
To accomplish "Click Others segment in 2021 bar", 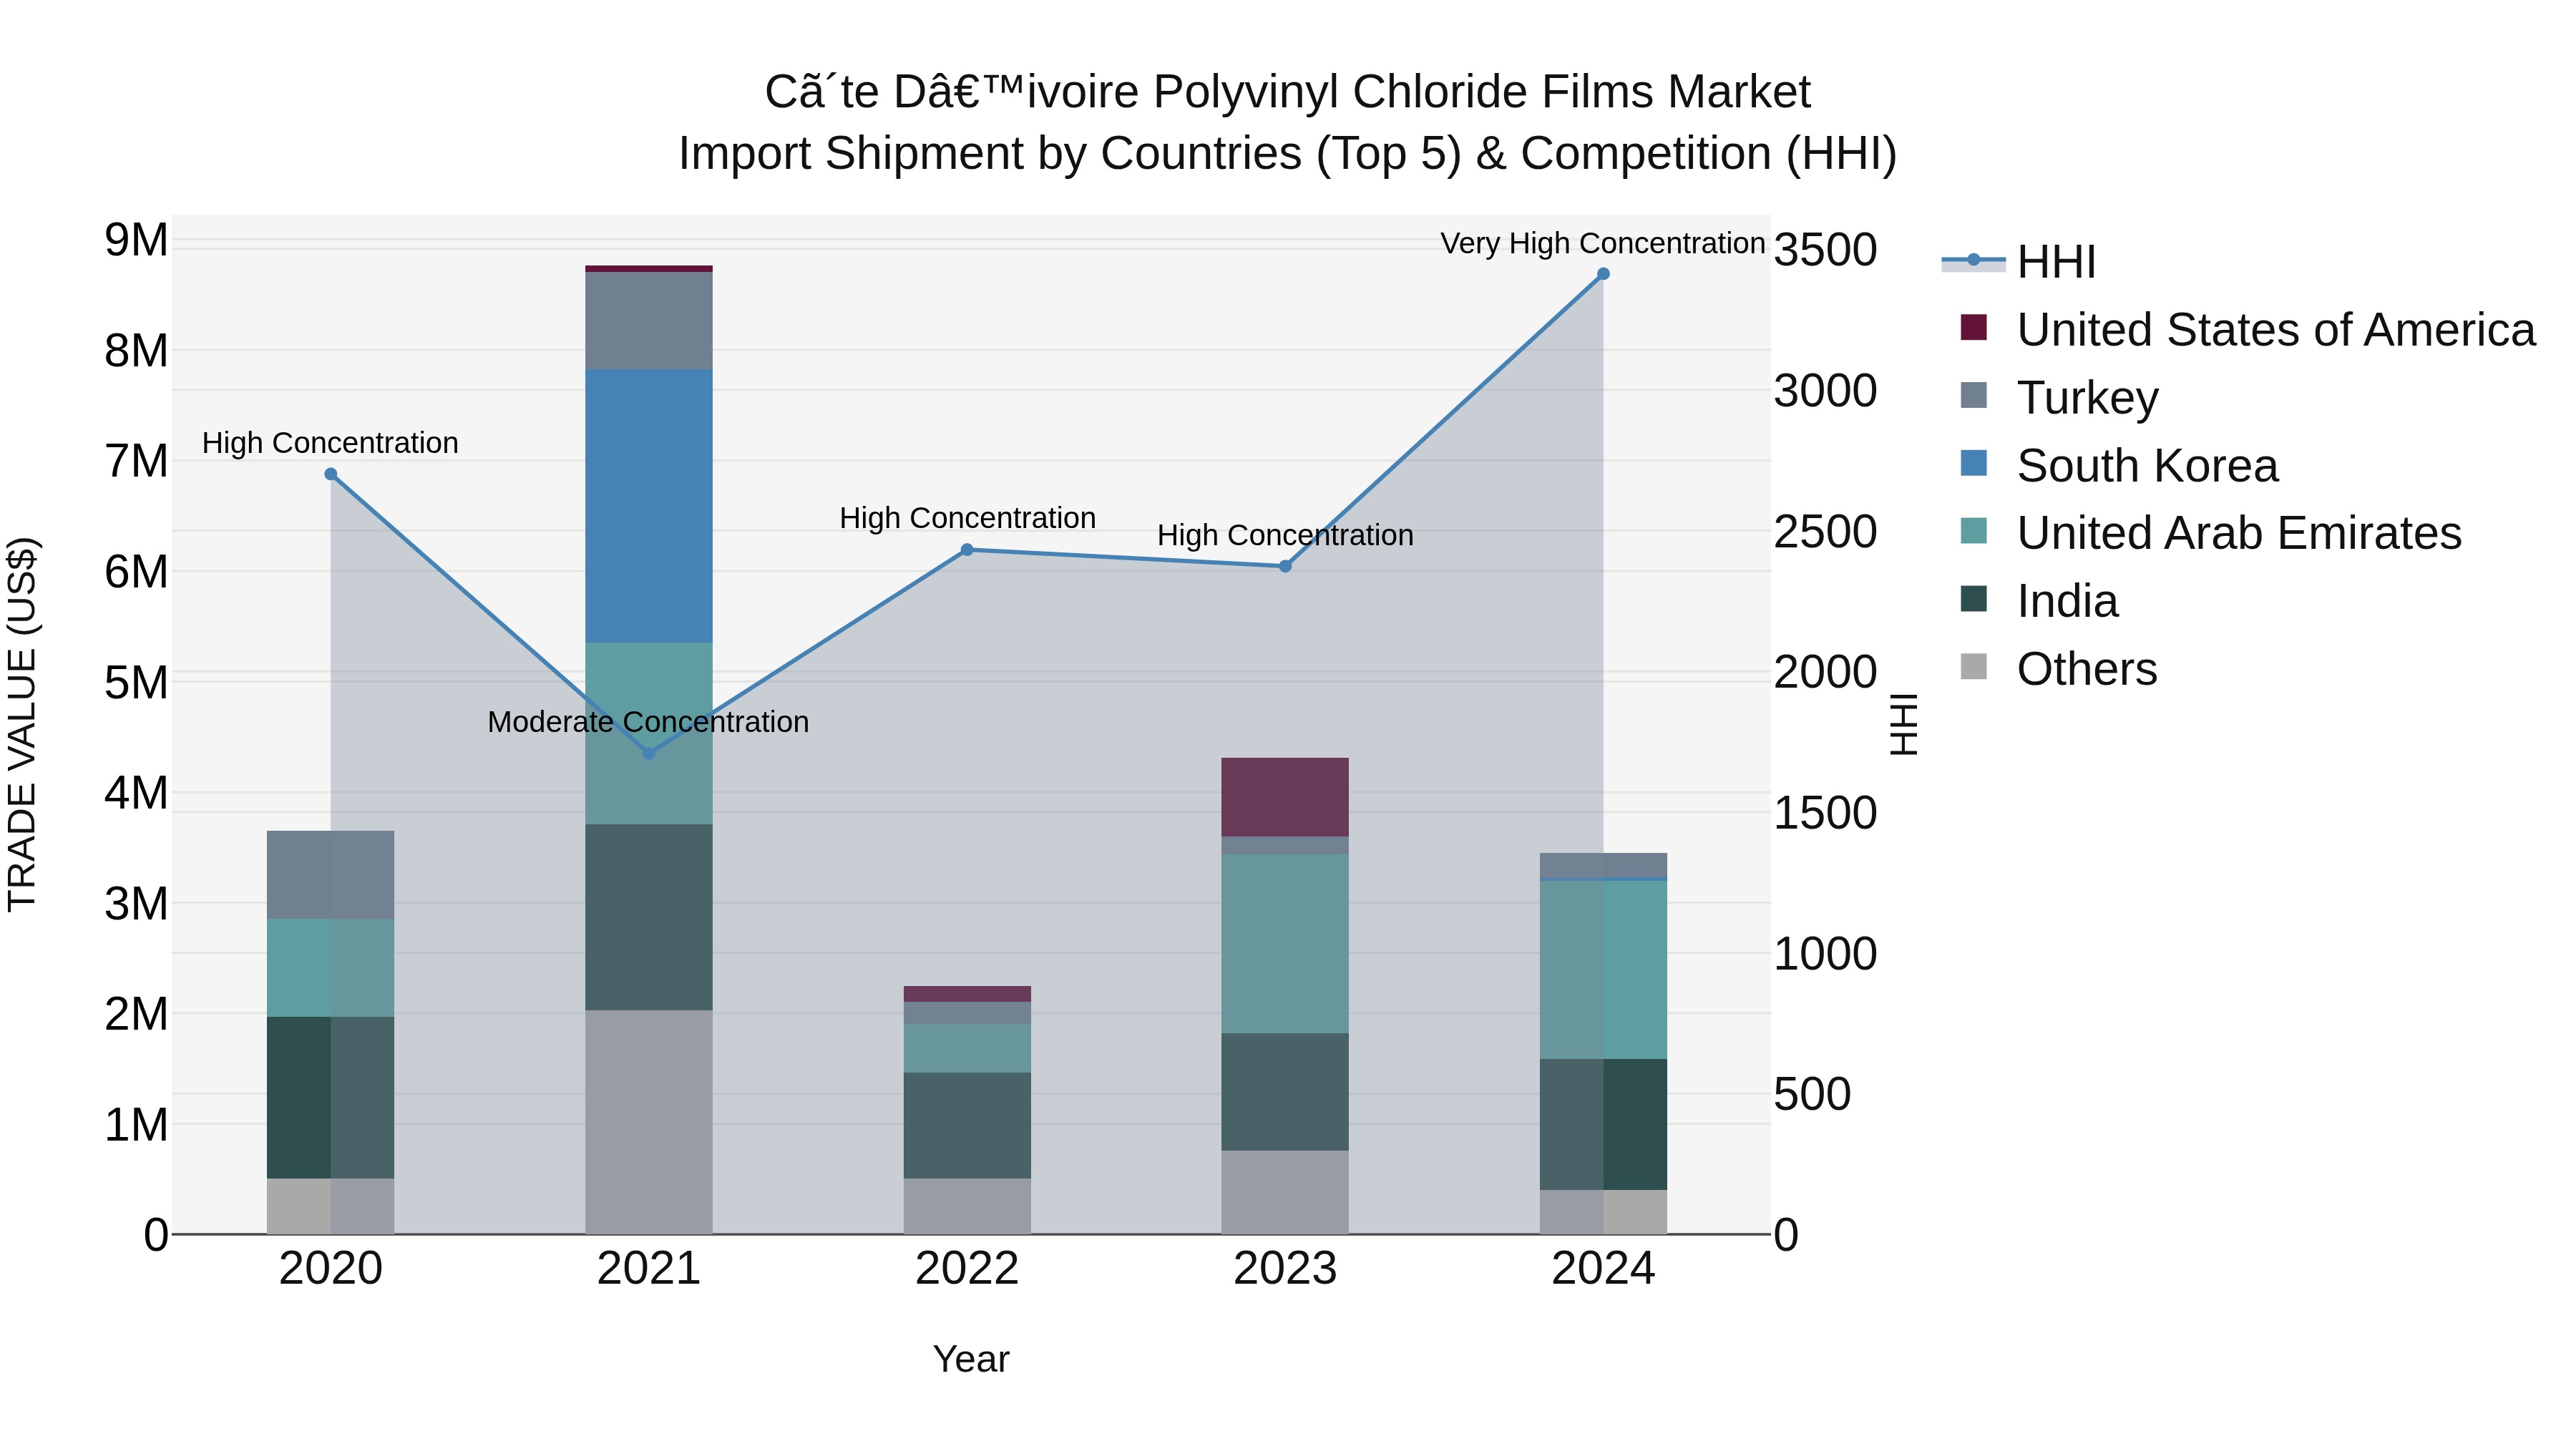I will tap(649, 1122).
